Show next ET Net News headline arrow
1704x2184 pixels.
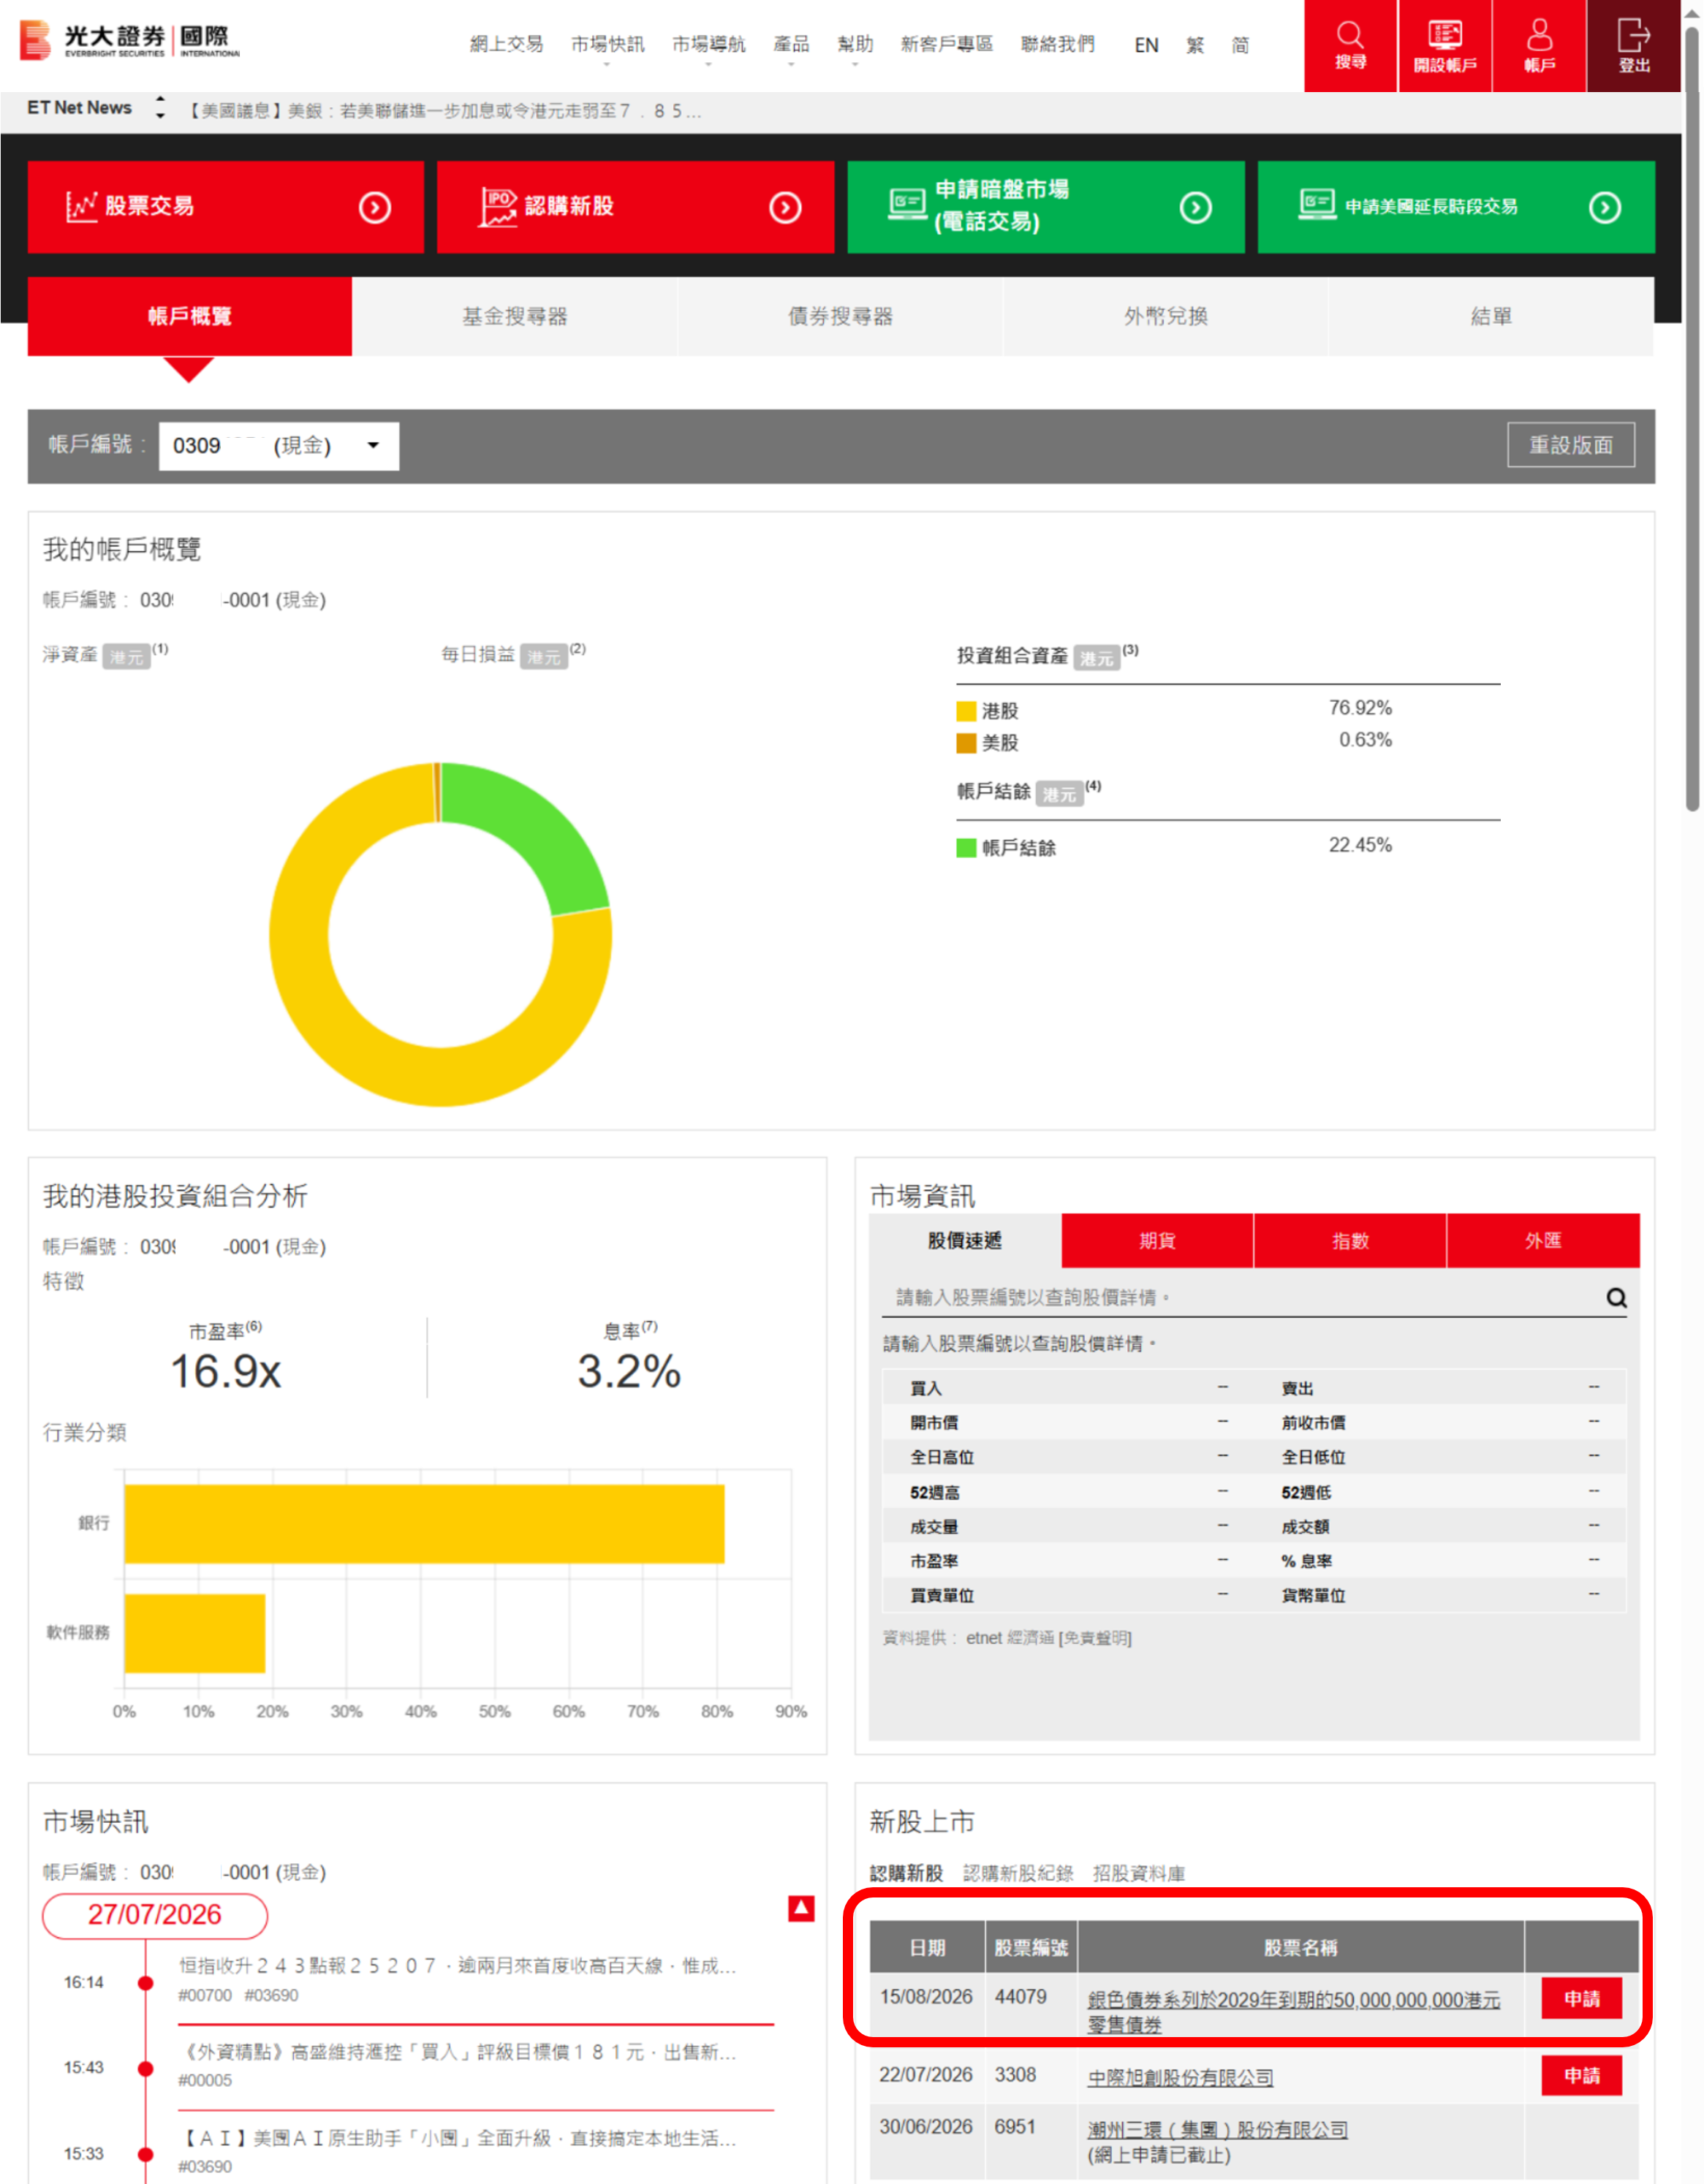pyautogui.click(x=160, y=116)
